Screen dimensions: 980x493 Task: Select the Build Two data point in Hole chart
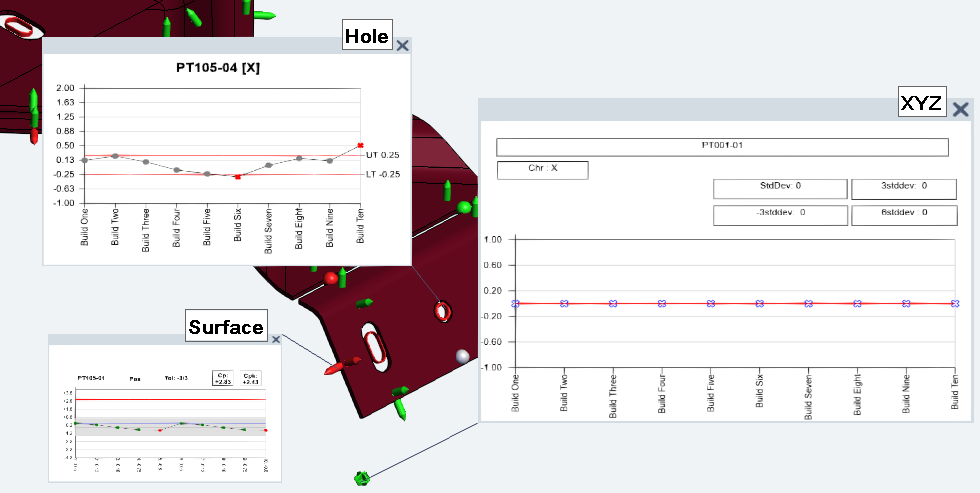coord(115,156)
